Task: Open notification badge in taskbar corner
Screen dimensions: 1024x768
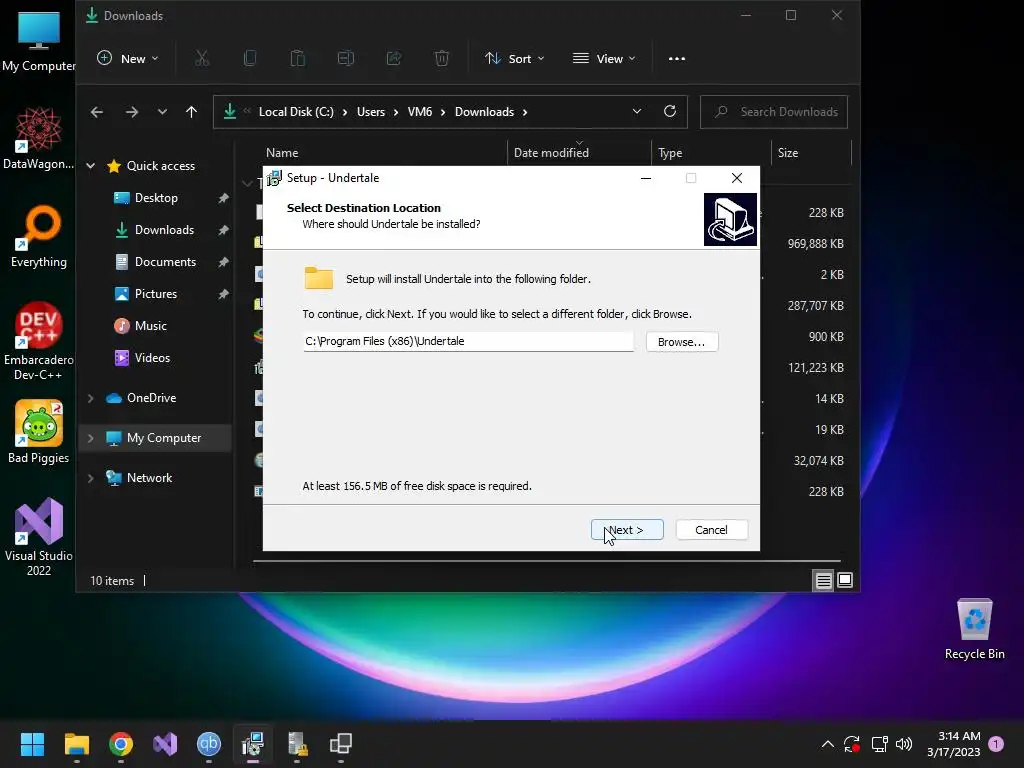Action: point(996,744)
